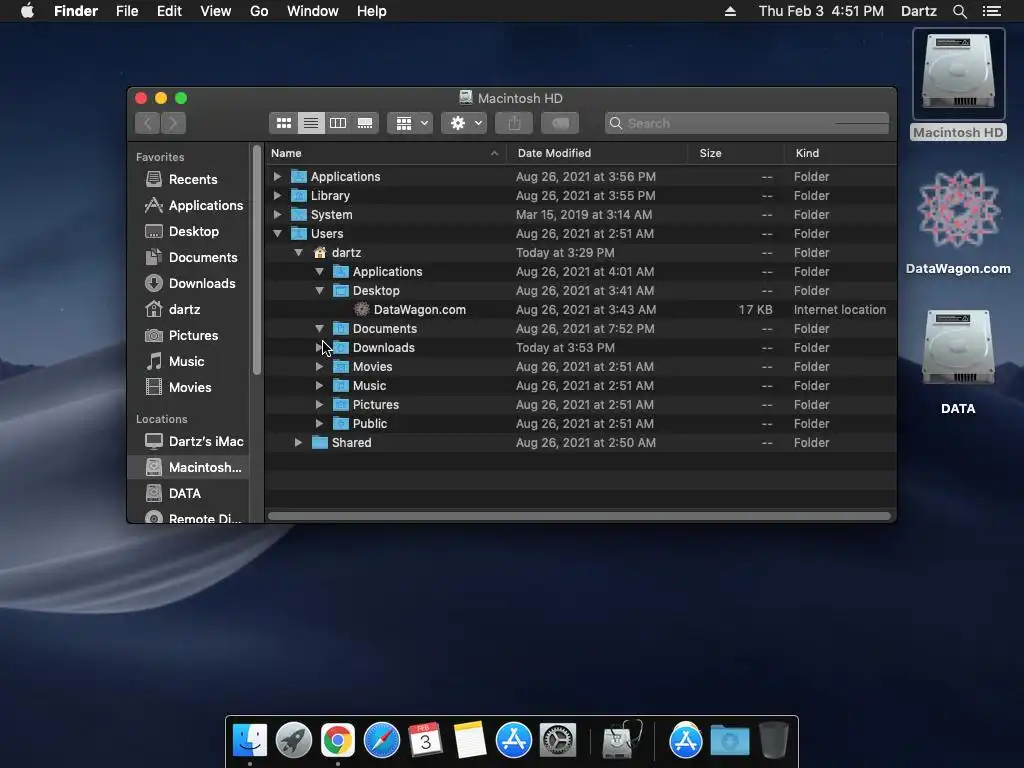Click the Share toolbar button

point(514,123)
